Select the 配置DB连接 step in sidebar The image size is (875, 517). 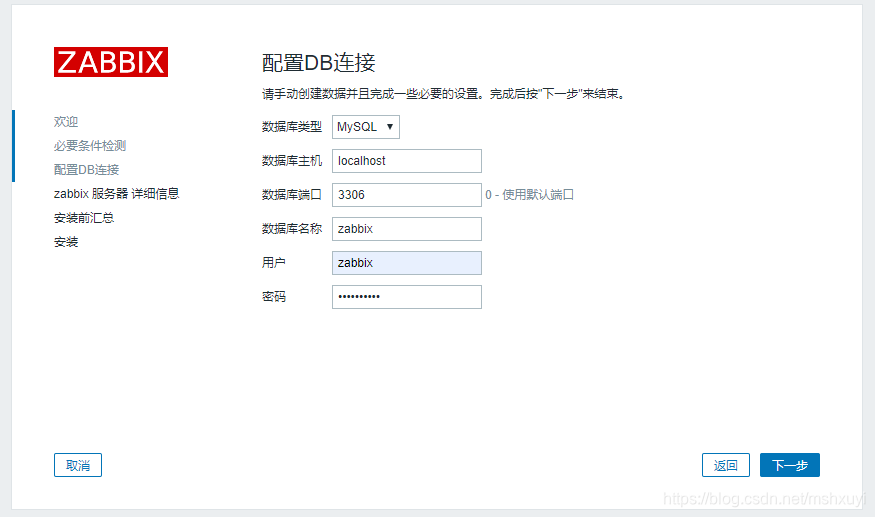(86, 170)
